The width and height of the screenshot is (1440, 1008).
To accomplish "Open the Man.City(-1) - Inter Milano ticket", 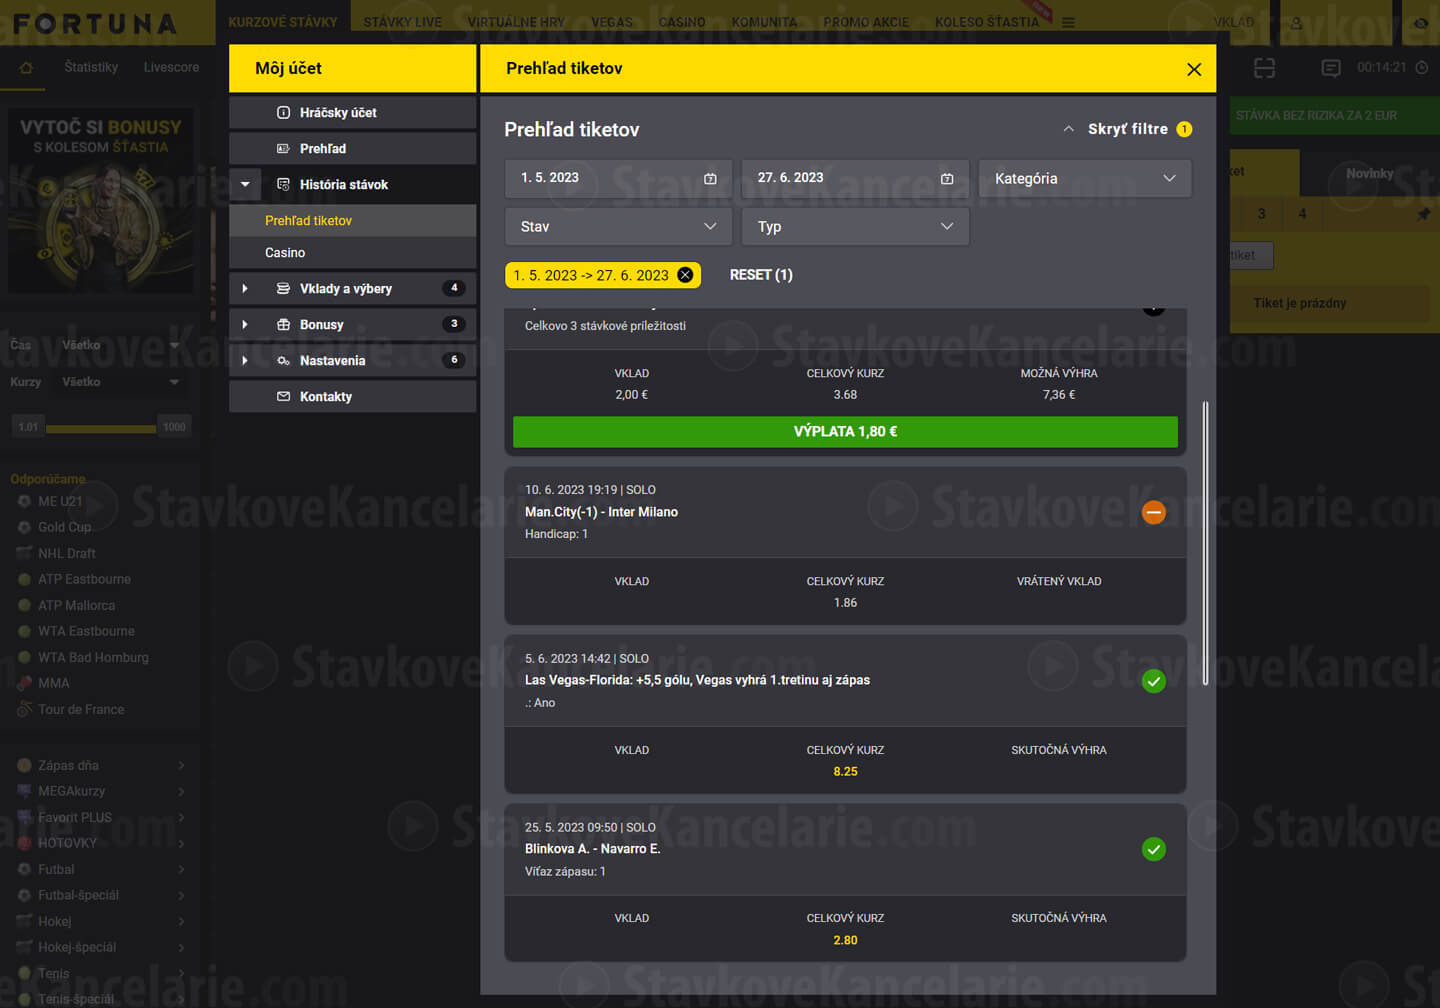I will [x=601, y=512].
